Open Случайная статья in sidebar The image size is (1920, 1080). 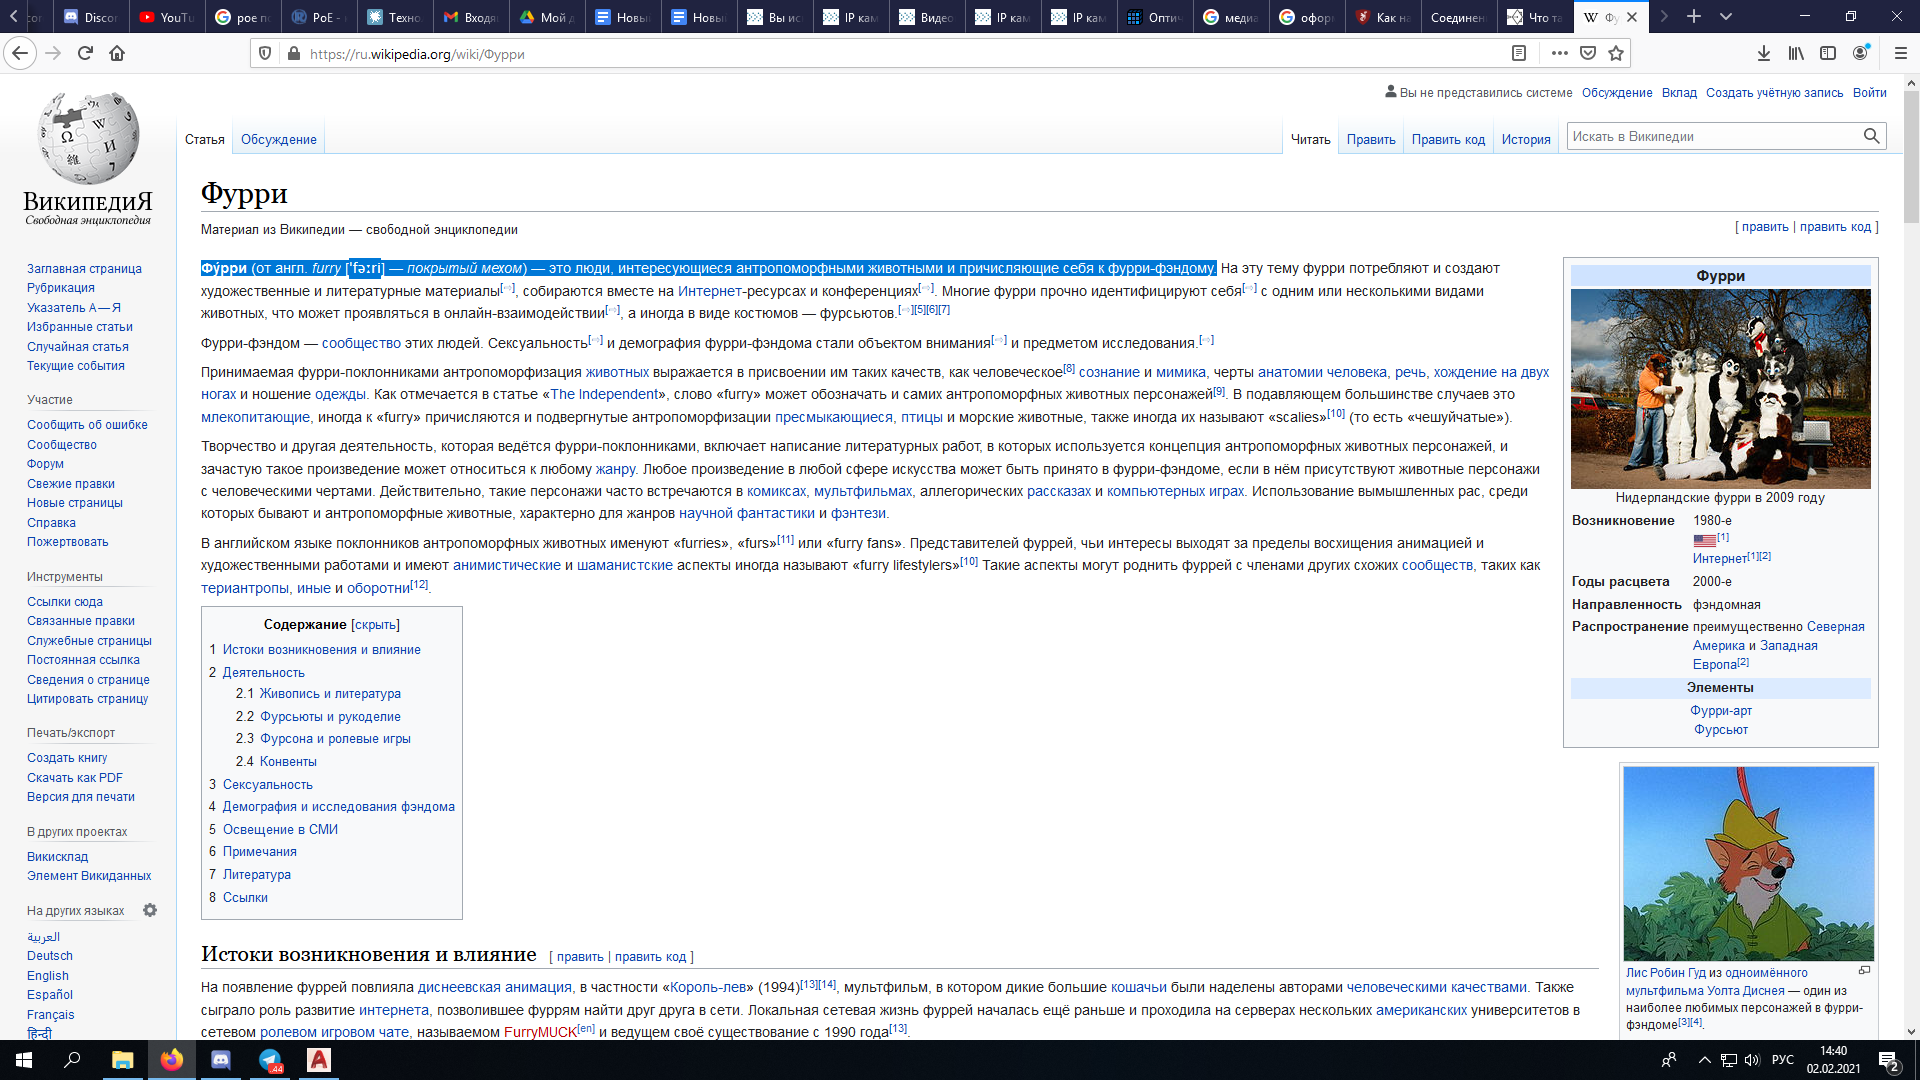coord(78,347)
